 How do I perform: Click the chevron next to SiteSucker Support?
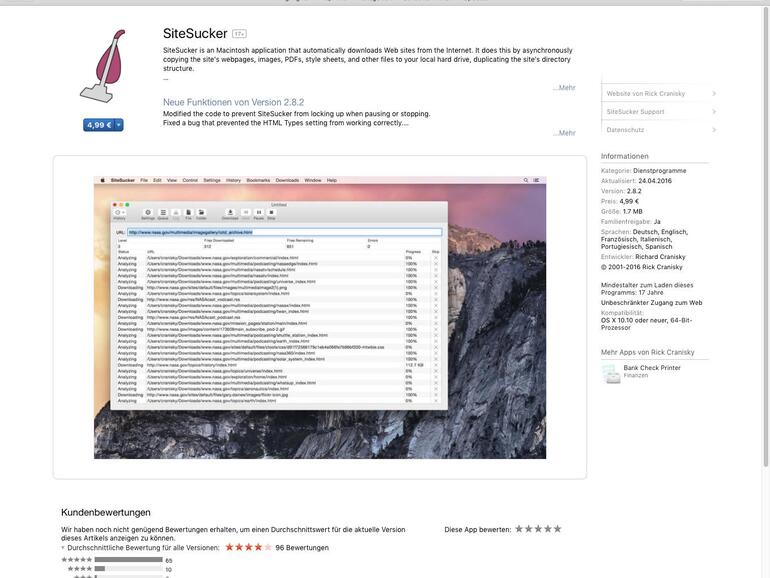pos(714,111)
